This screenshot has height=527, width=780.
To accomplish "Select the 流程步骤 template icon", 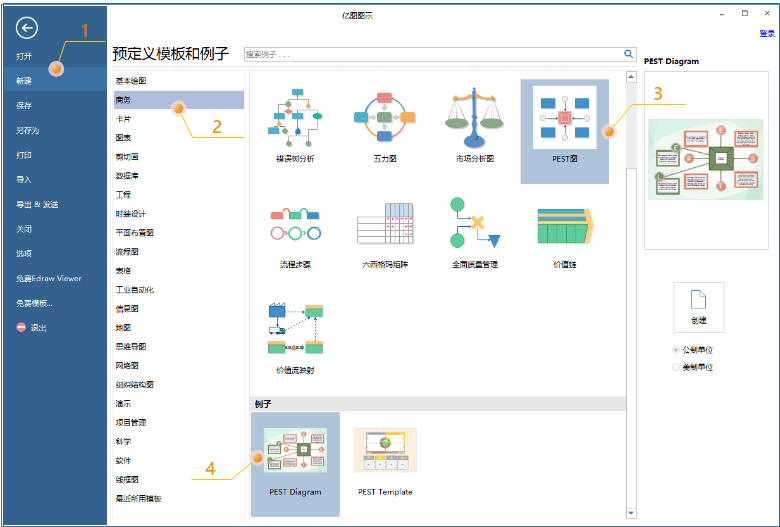I will tap(295, 224).
